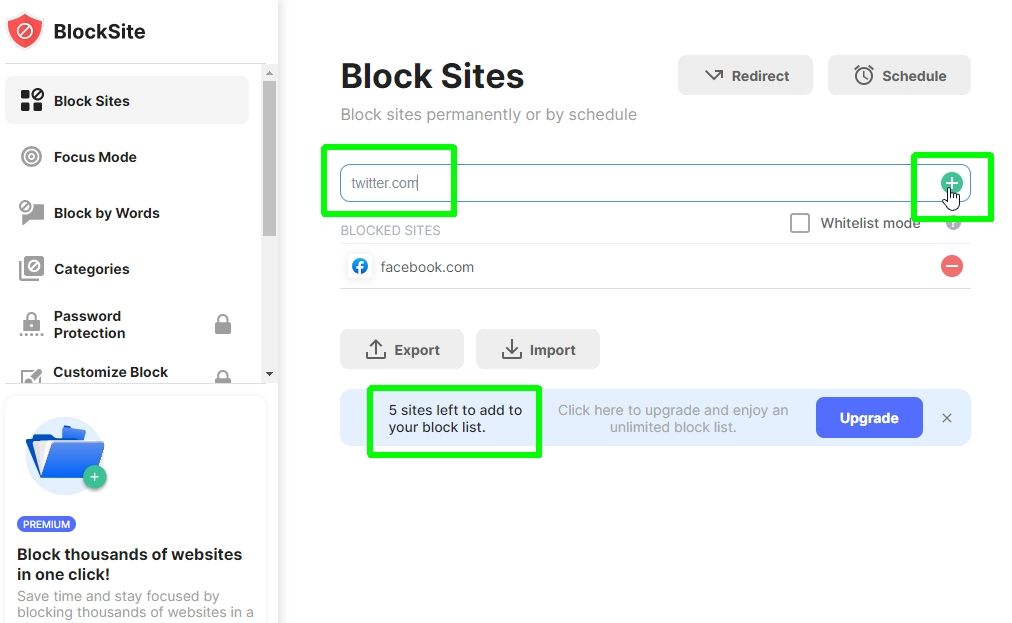Enable Whitelist mode
1012x623 pixels.
pyautogui.click(x=800, y=223)
